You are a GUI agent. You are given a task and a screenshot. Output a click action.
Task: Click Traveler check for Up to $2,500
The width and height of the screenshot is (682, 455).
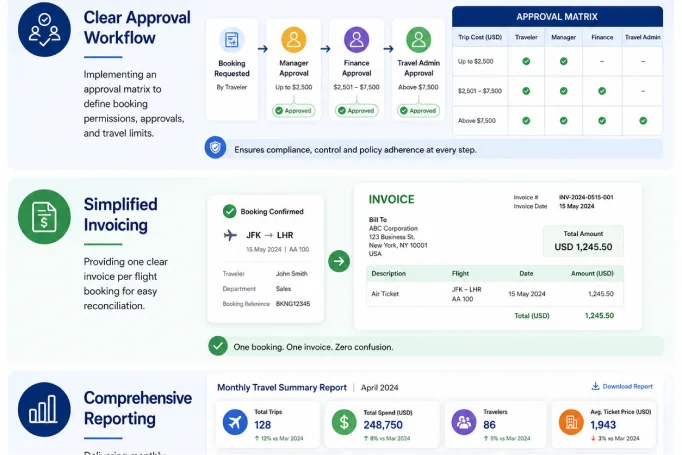point(526,61)
